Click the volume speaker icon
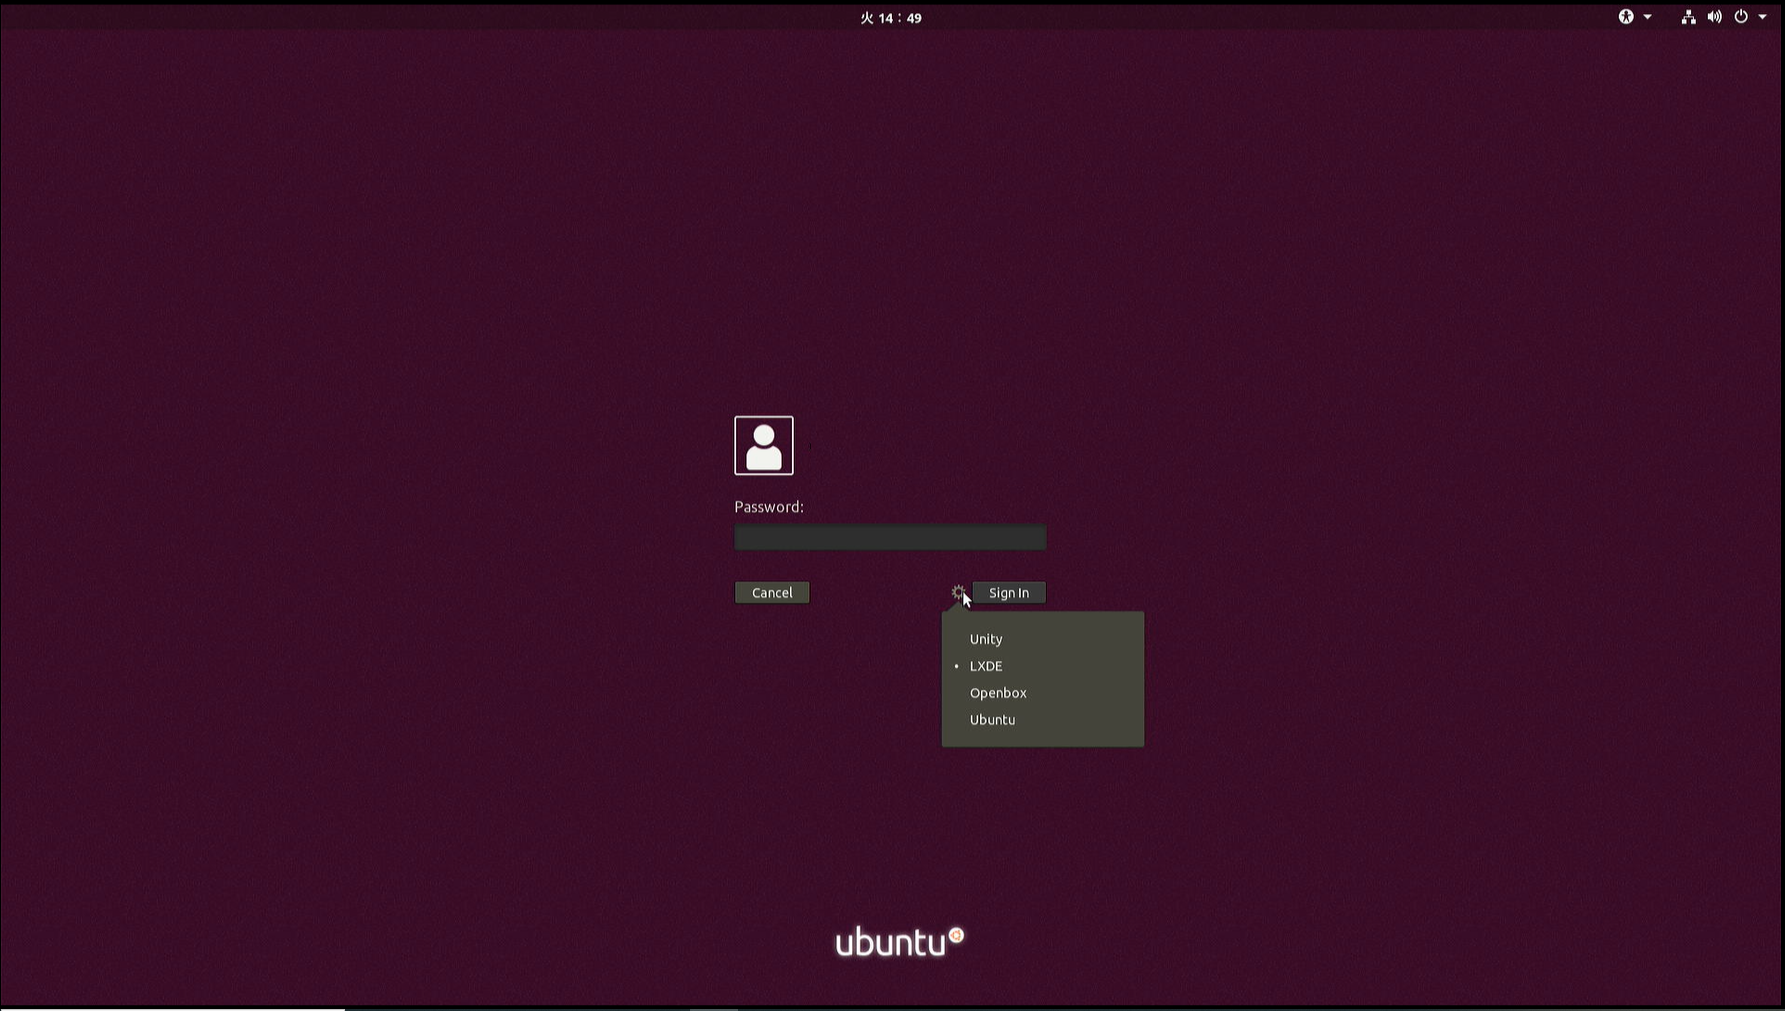 pos(1714,17)
